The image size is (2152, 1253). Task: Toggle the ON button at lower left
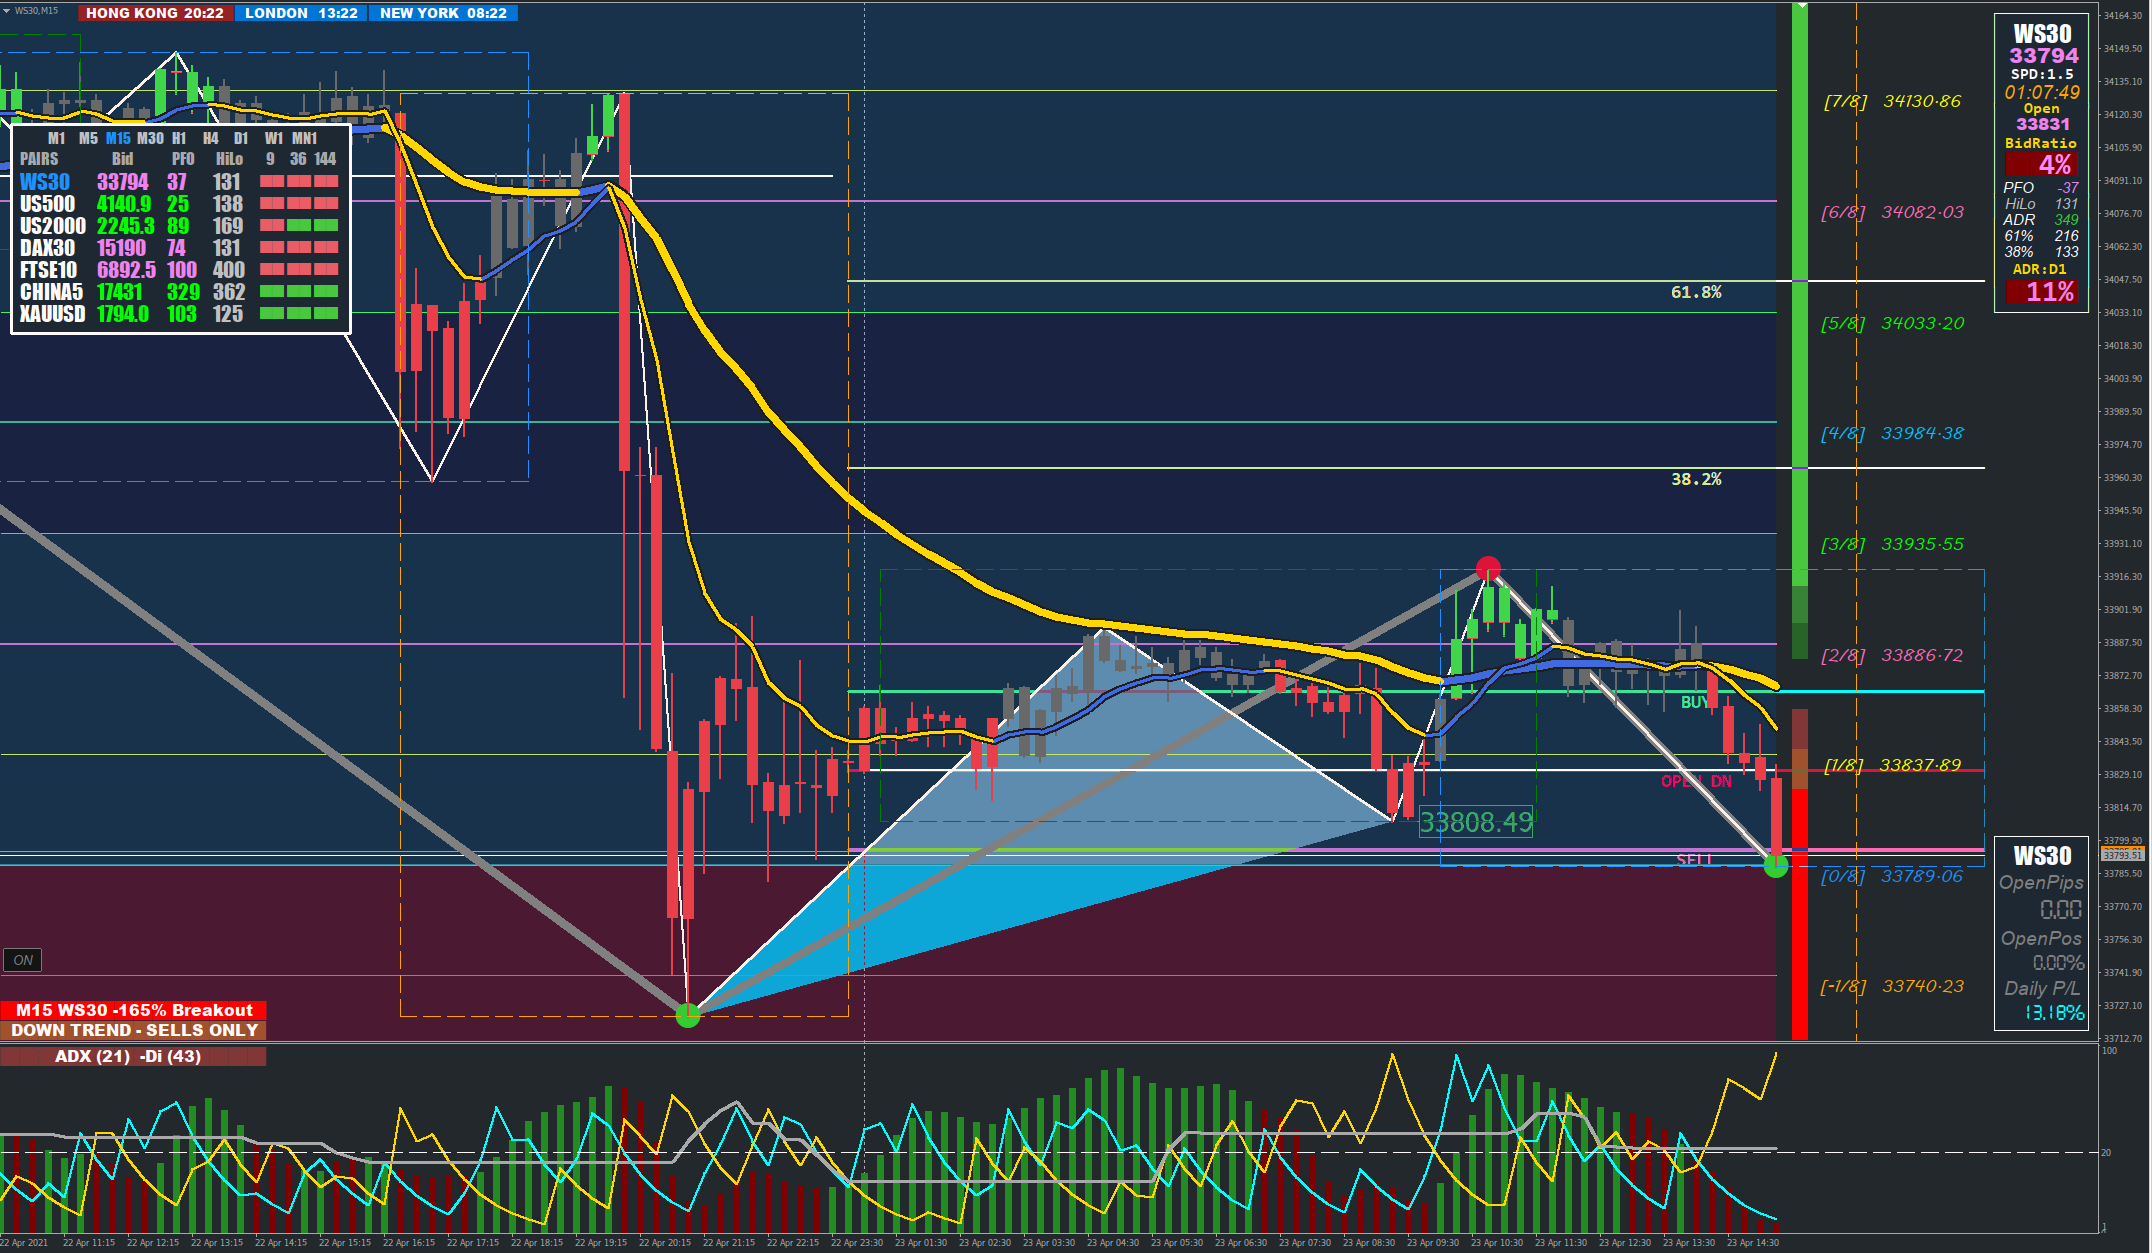coord(23,960)
